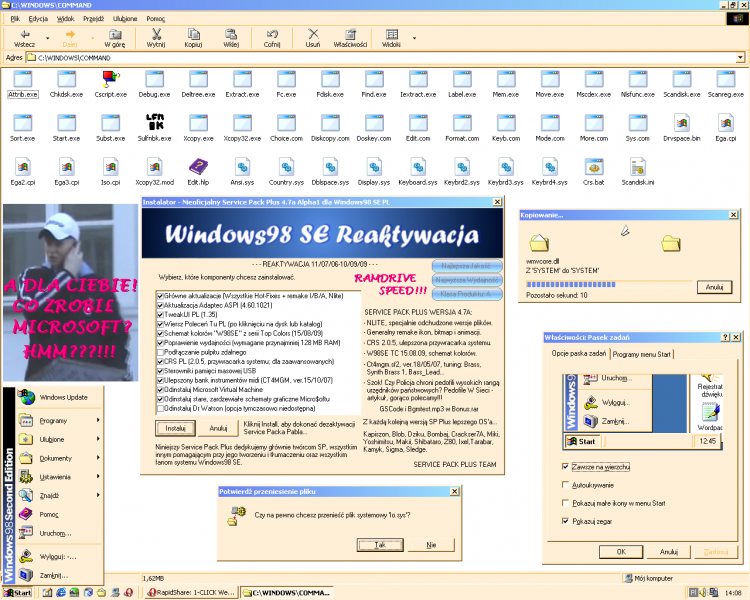Viewport: 750px width, 600px height.
Task: Launch Internet Explorer from quick launch bar
Action: click(61, 592)
